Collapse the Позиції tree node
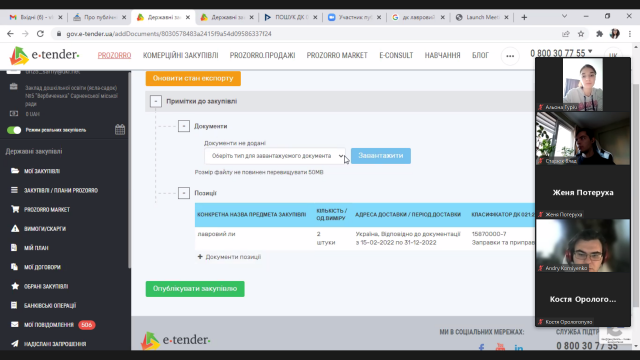Screen dimensions: 640x360 [184, 193]
